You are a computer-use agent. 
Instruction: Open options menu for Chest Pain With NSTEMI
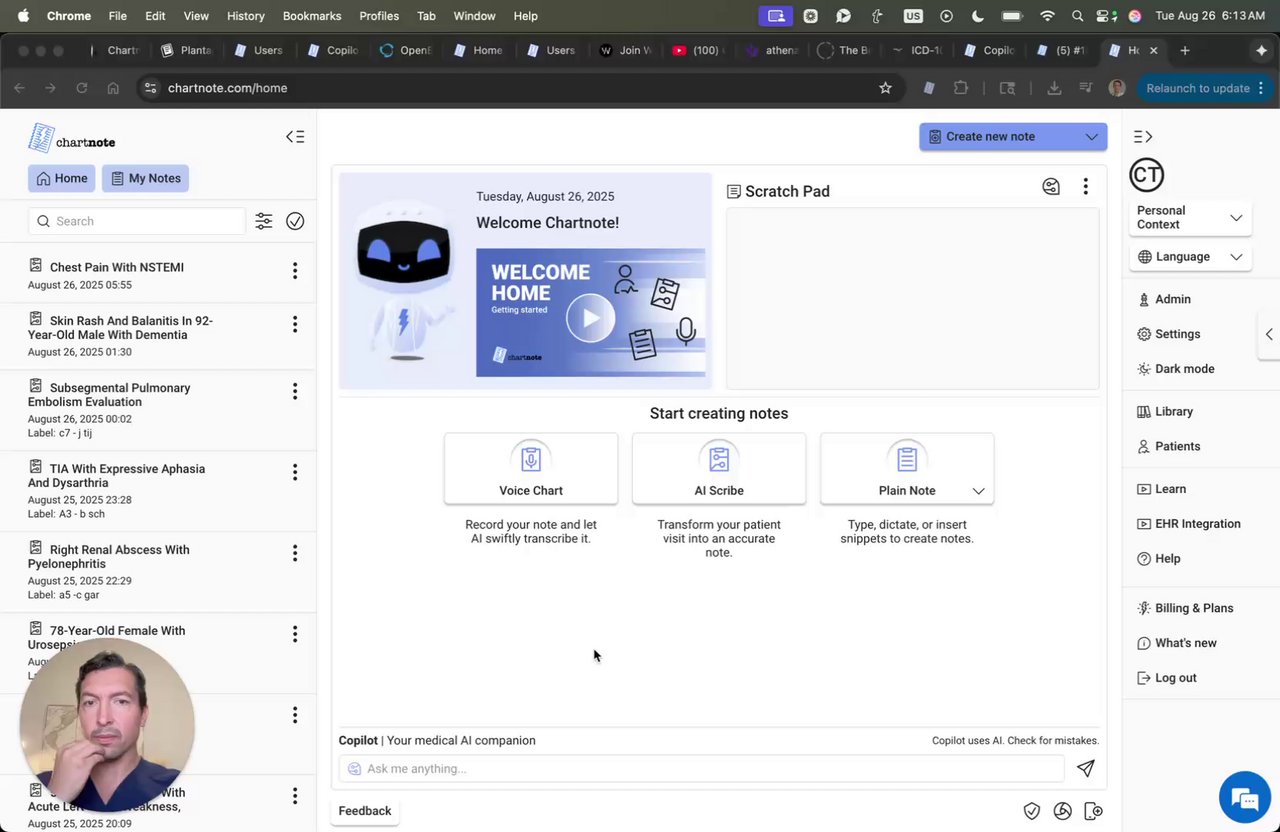click(295, 271)
